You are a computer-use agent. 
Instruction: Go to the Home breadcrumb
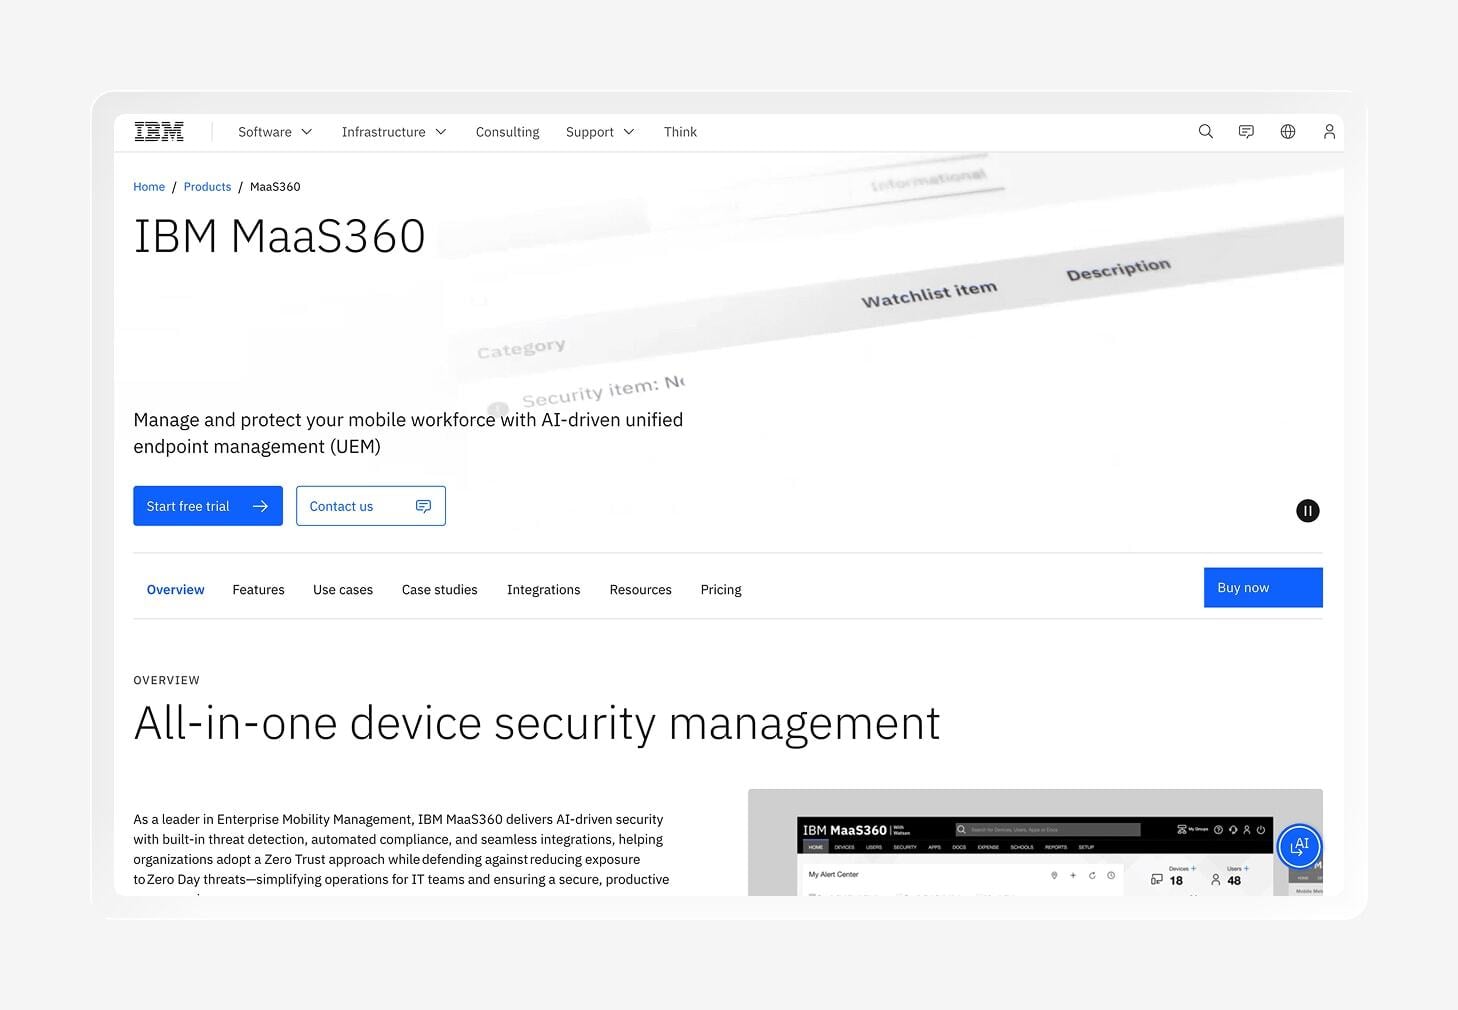coord(149,187)
